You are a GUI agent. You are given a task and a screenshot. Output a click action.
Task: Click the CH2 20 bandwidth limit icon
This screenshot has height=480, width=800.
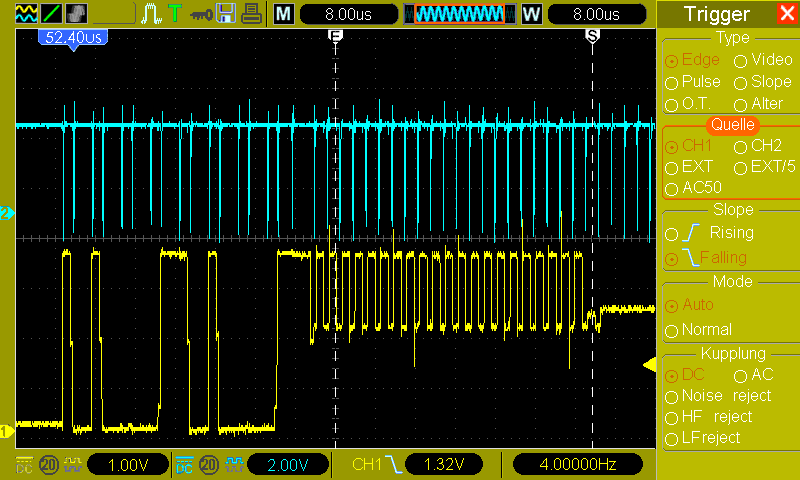(209, 464)
